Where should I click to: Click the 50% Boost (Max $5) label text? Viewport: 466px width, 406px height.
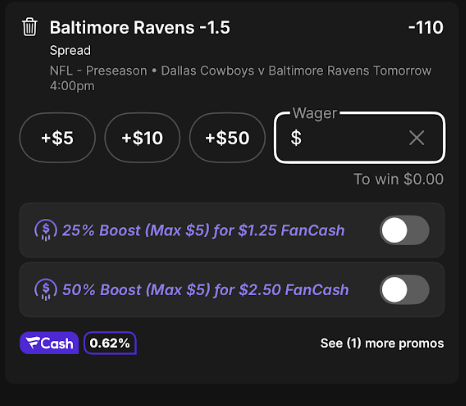[137, 290]
